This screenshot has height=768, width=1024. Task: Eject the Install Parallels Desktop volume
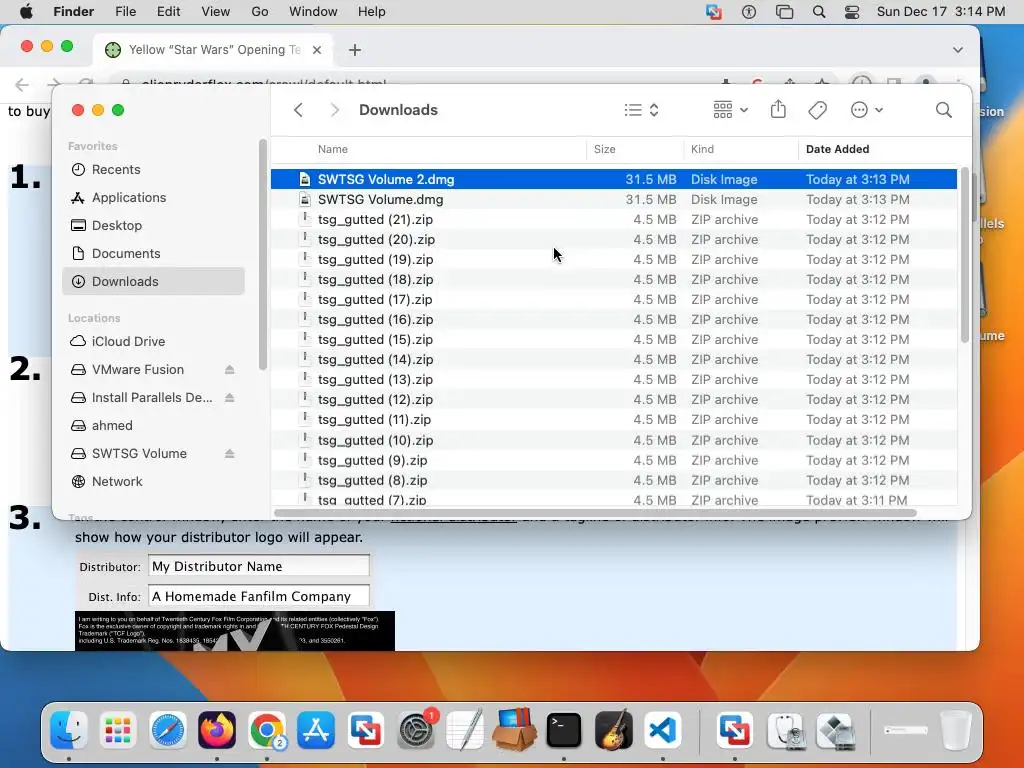point(229,398)
